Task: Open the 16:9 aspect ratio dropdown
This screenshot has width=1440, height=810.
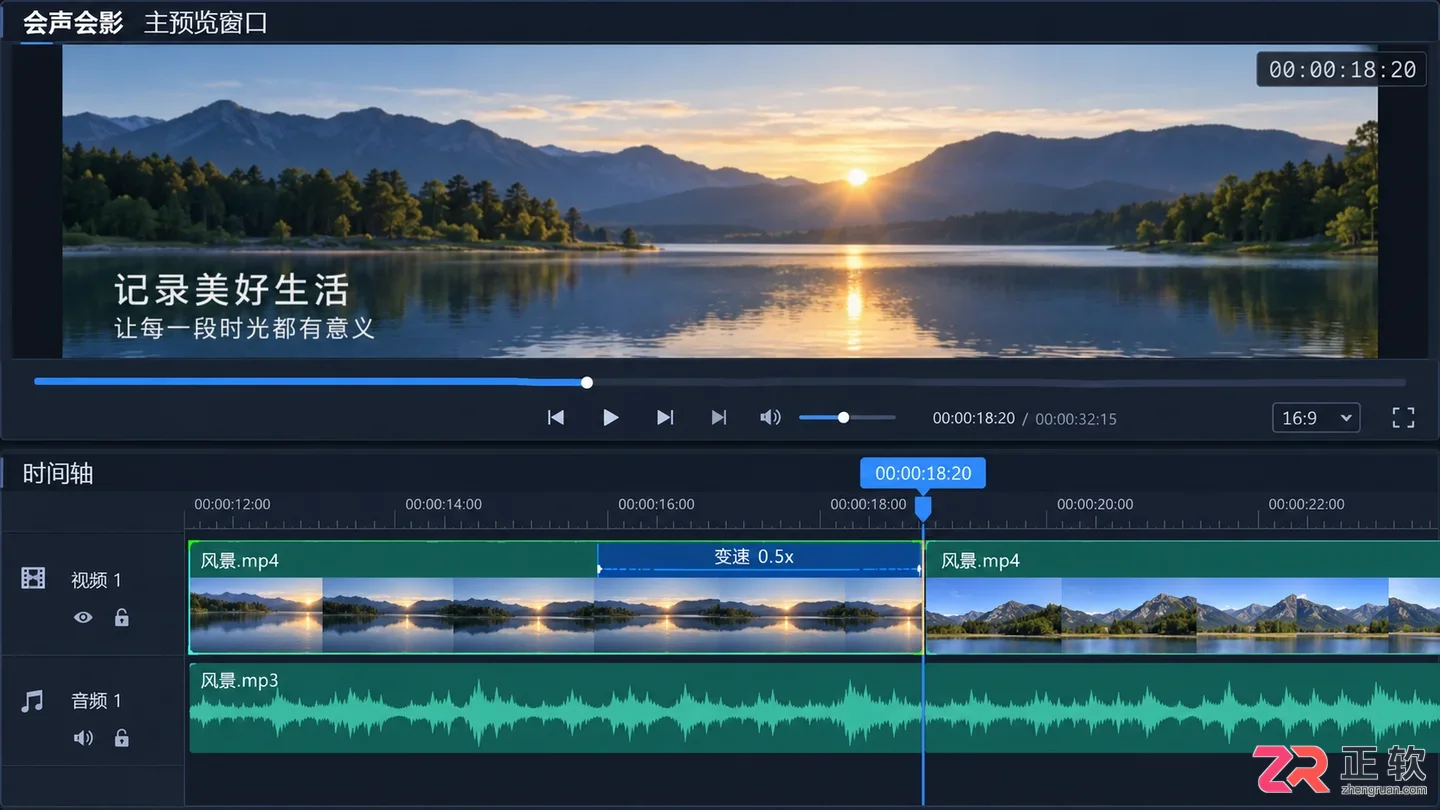Action: point(1316,418)
